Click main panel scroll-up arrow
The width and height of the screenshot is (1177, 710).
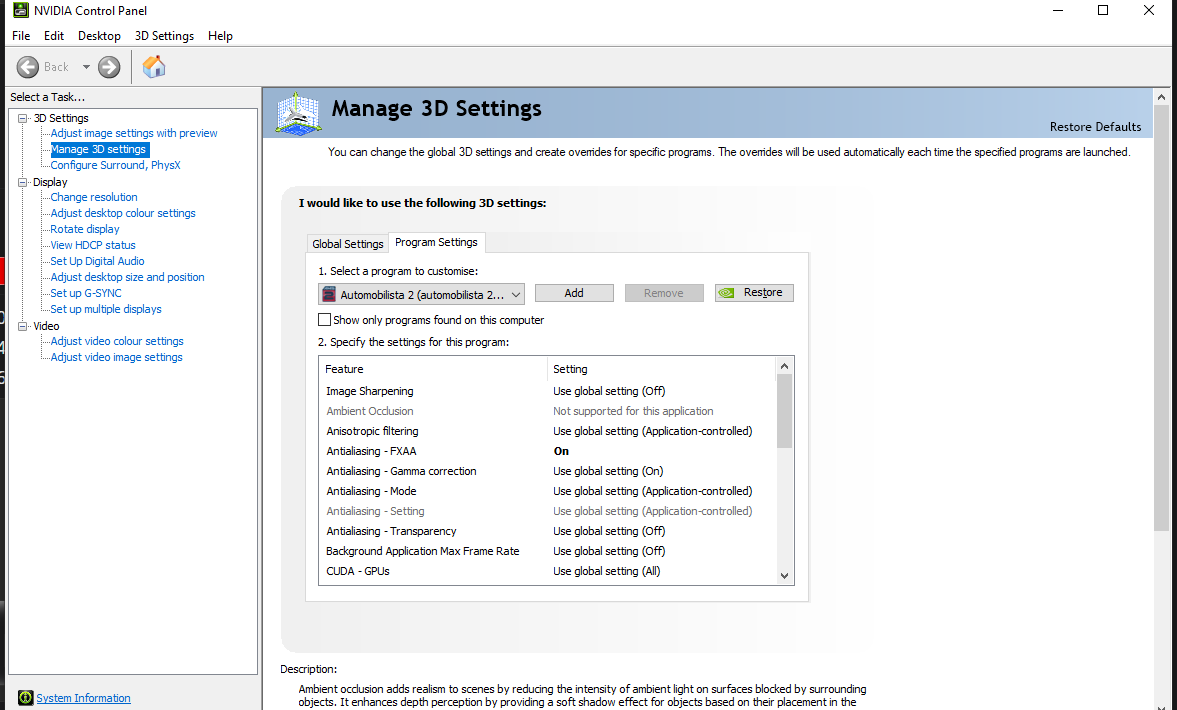[x=1161, y=97]
